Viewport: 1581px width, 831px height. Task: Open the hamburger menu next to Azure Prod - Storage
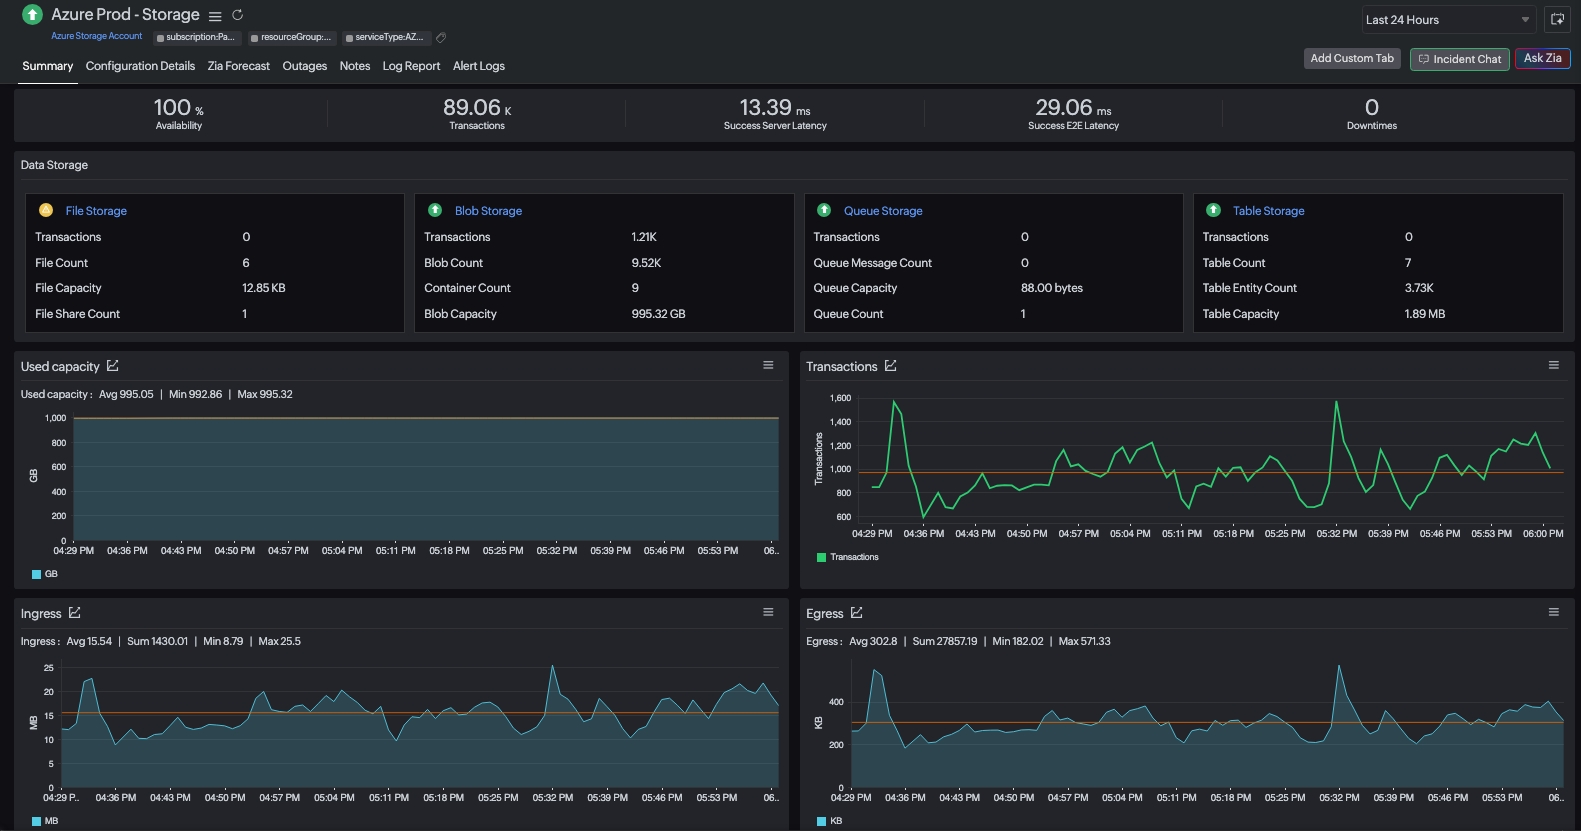point(215,16)
